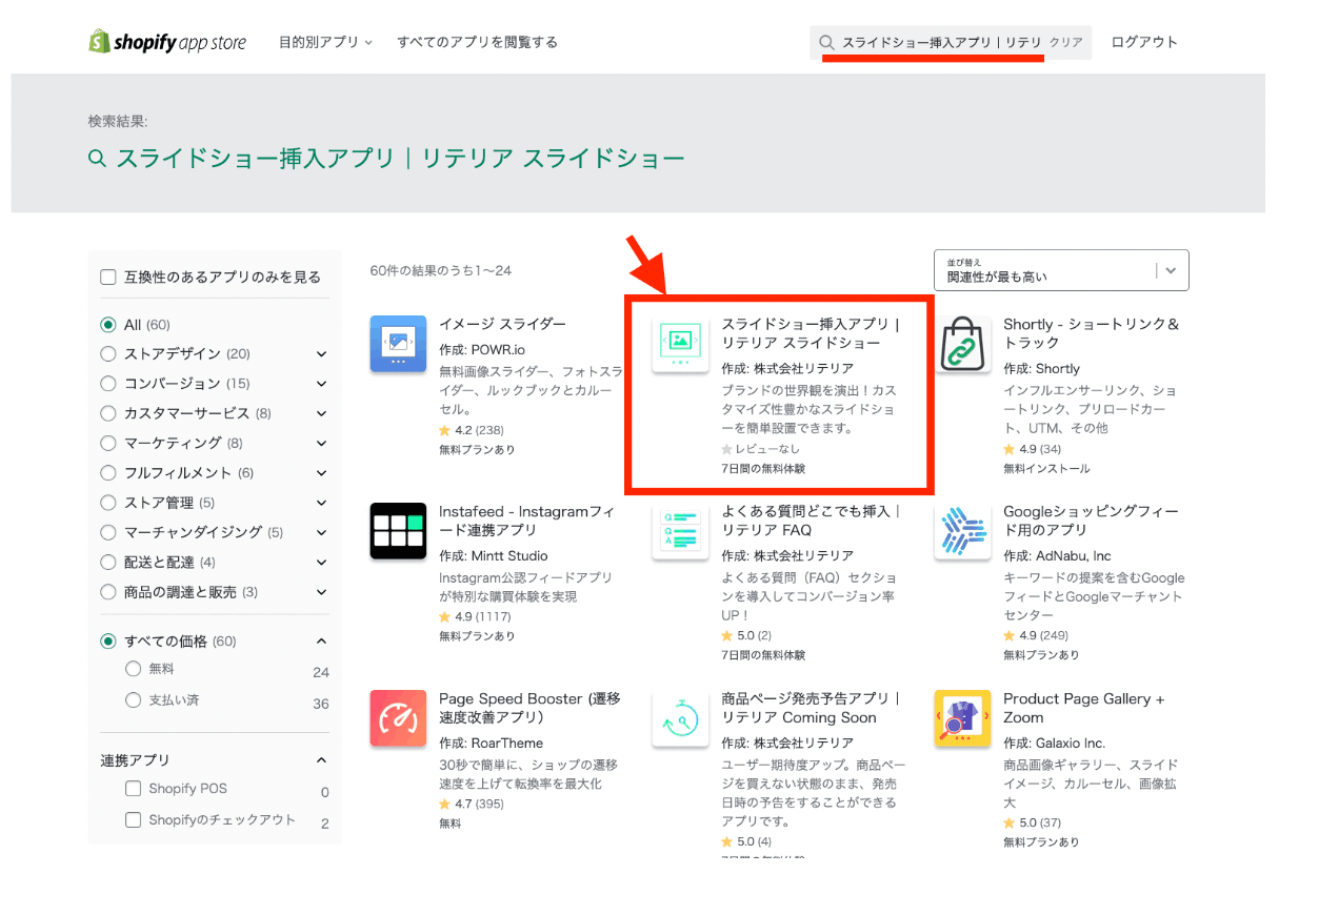Image resolution: width=1326 pixels, height=913 pixels.
Task: Open the Instafeed app icon
Action: [398, 531]
